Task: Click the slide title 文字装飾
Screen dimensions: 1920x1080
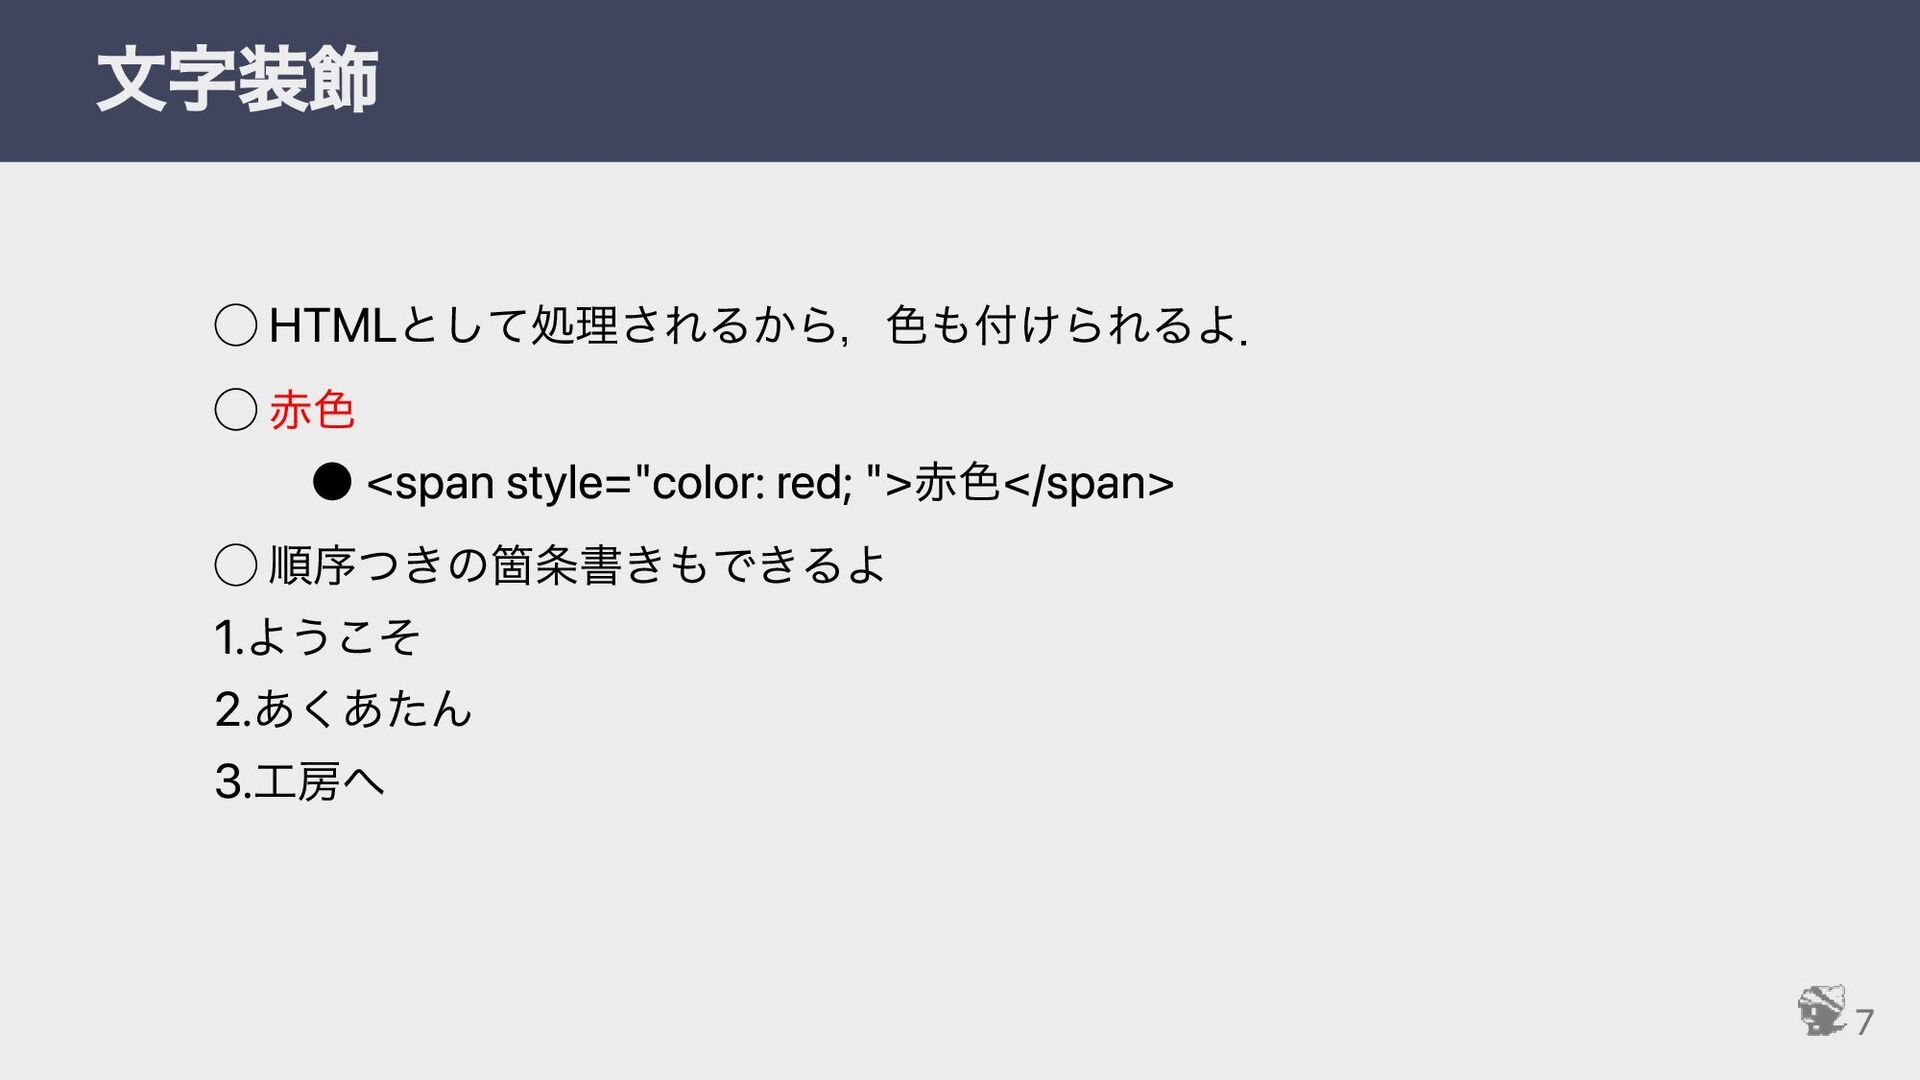Action: point(237,80)
